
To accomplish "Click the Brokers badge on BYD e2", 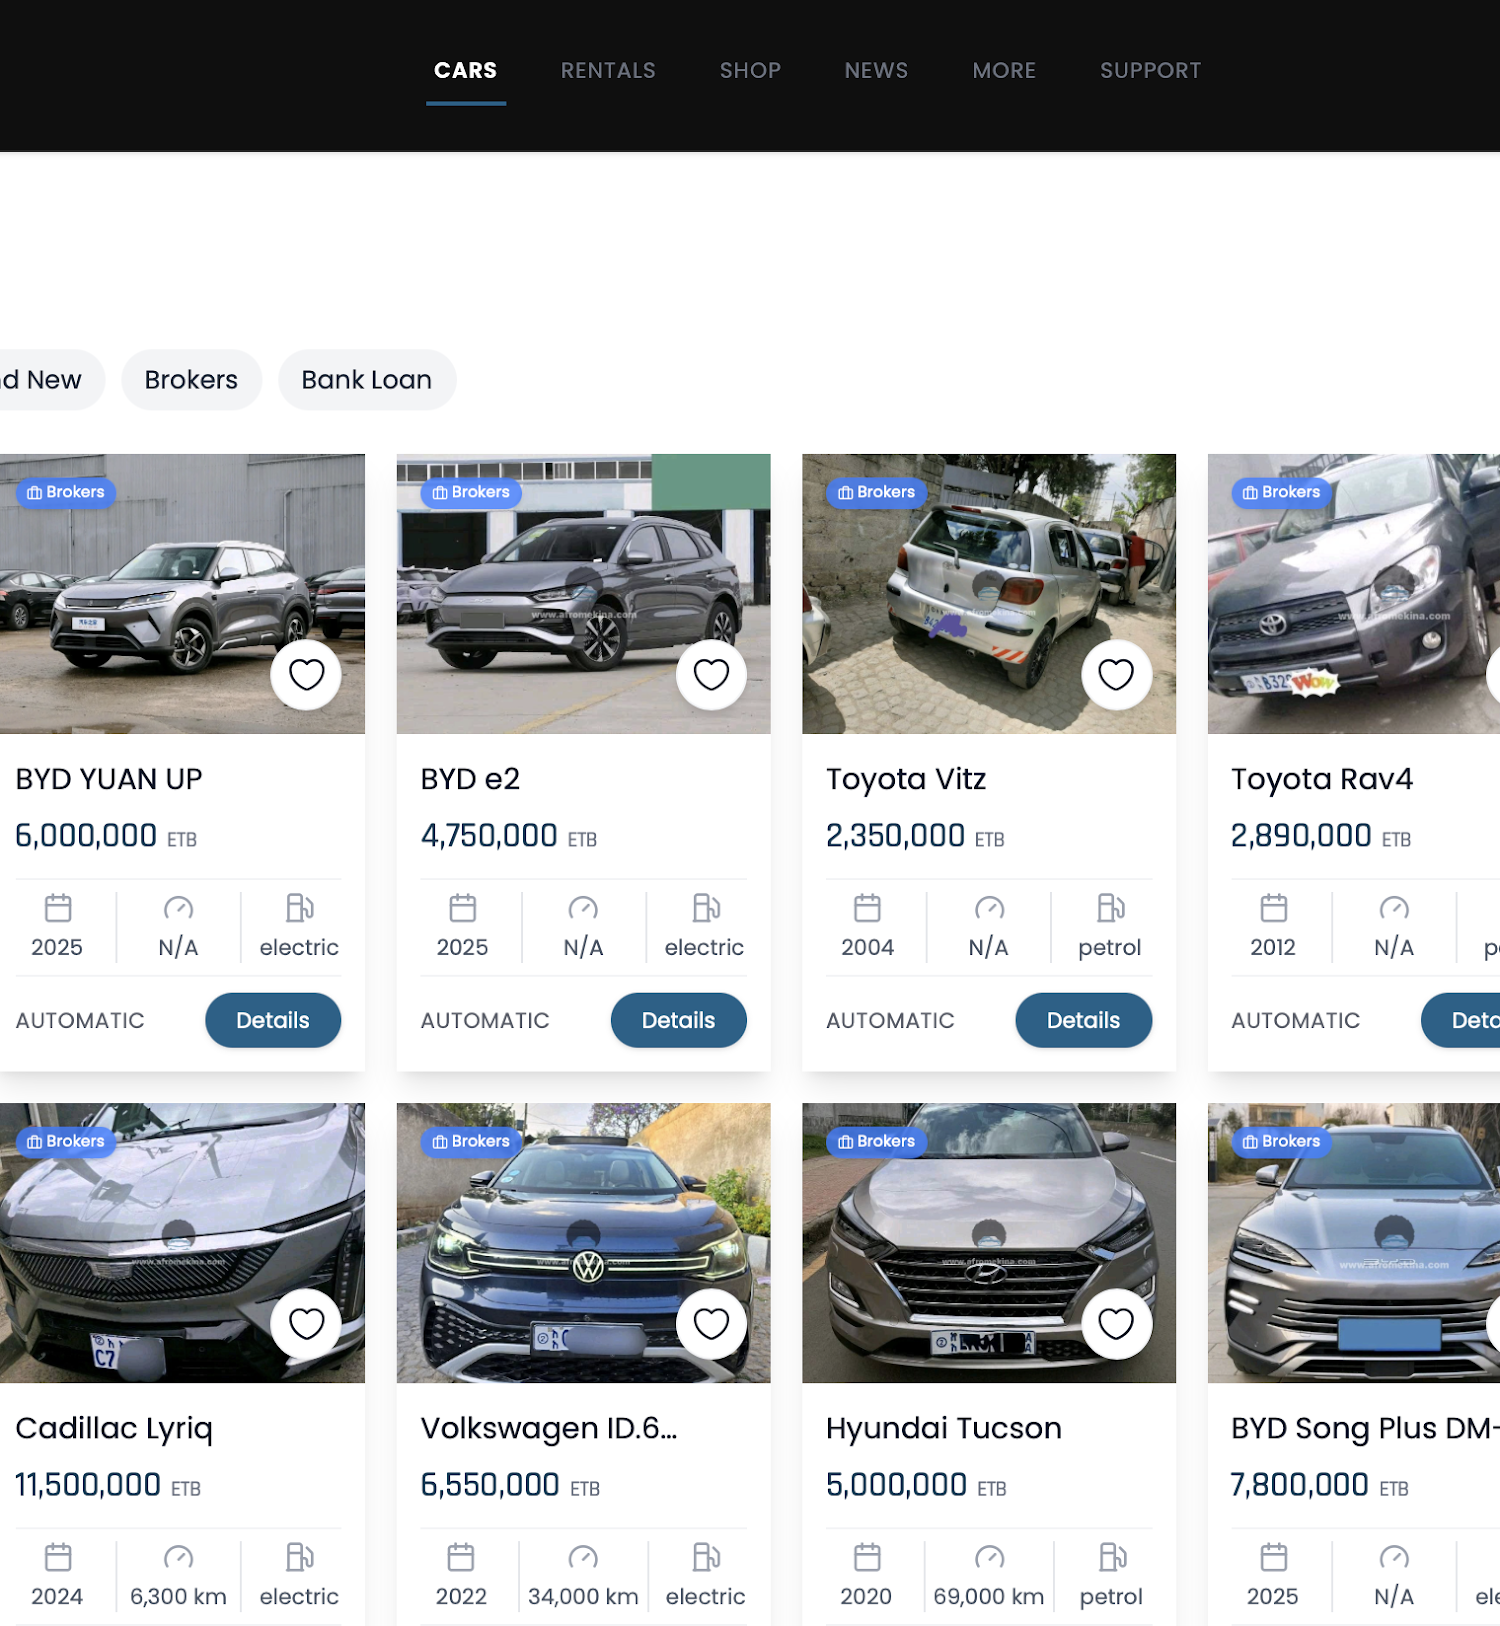I will tap(471, 492).
